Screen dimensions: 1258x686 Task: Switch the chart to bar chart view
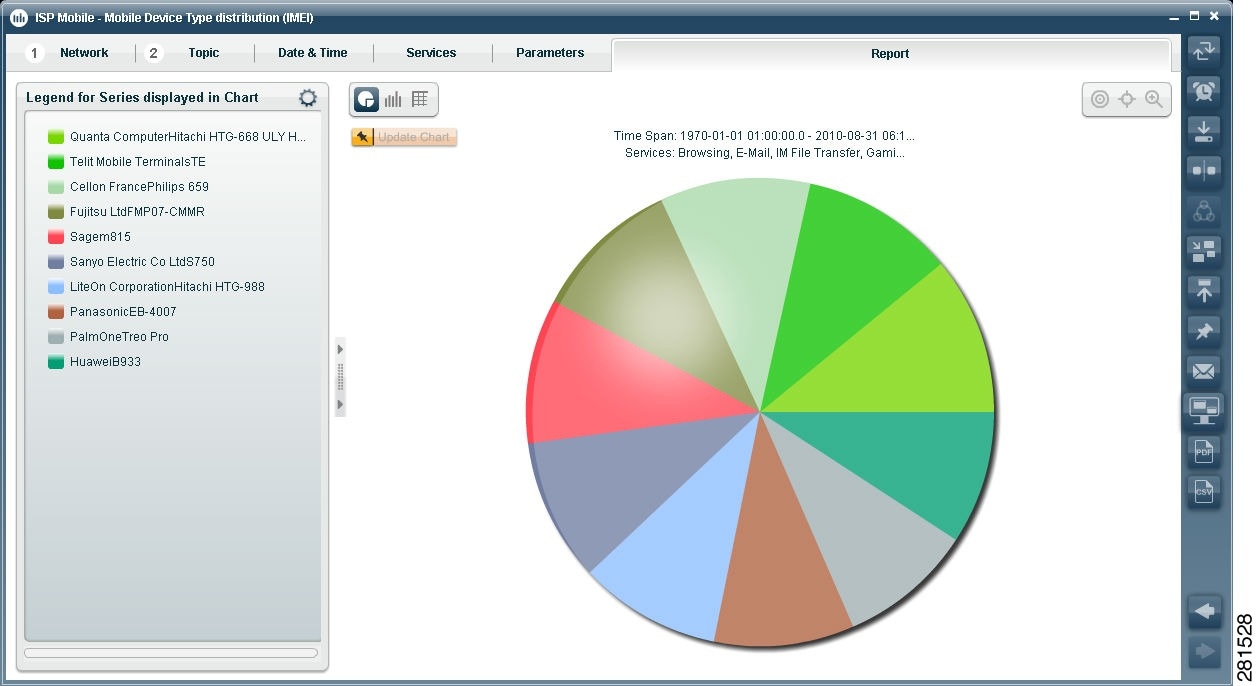tap(393, 99)
